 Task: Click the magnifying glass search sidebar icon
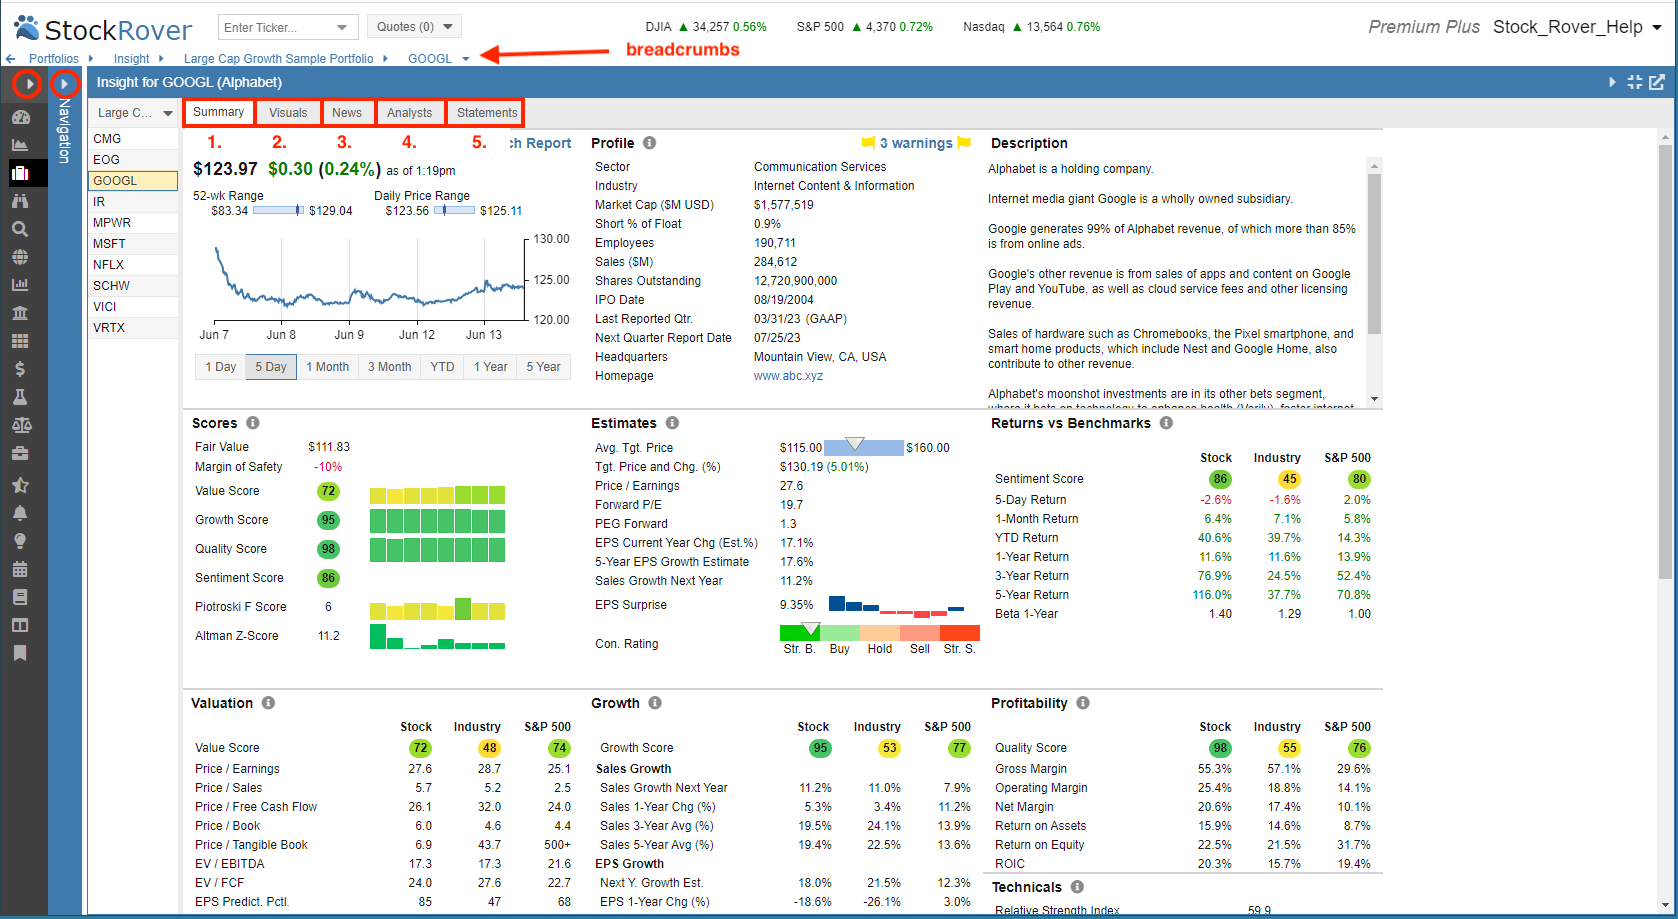(20, 229)
